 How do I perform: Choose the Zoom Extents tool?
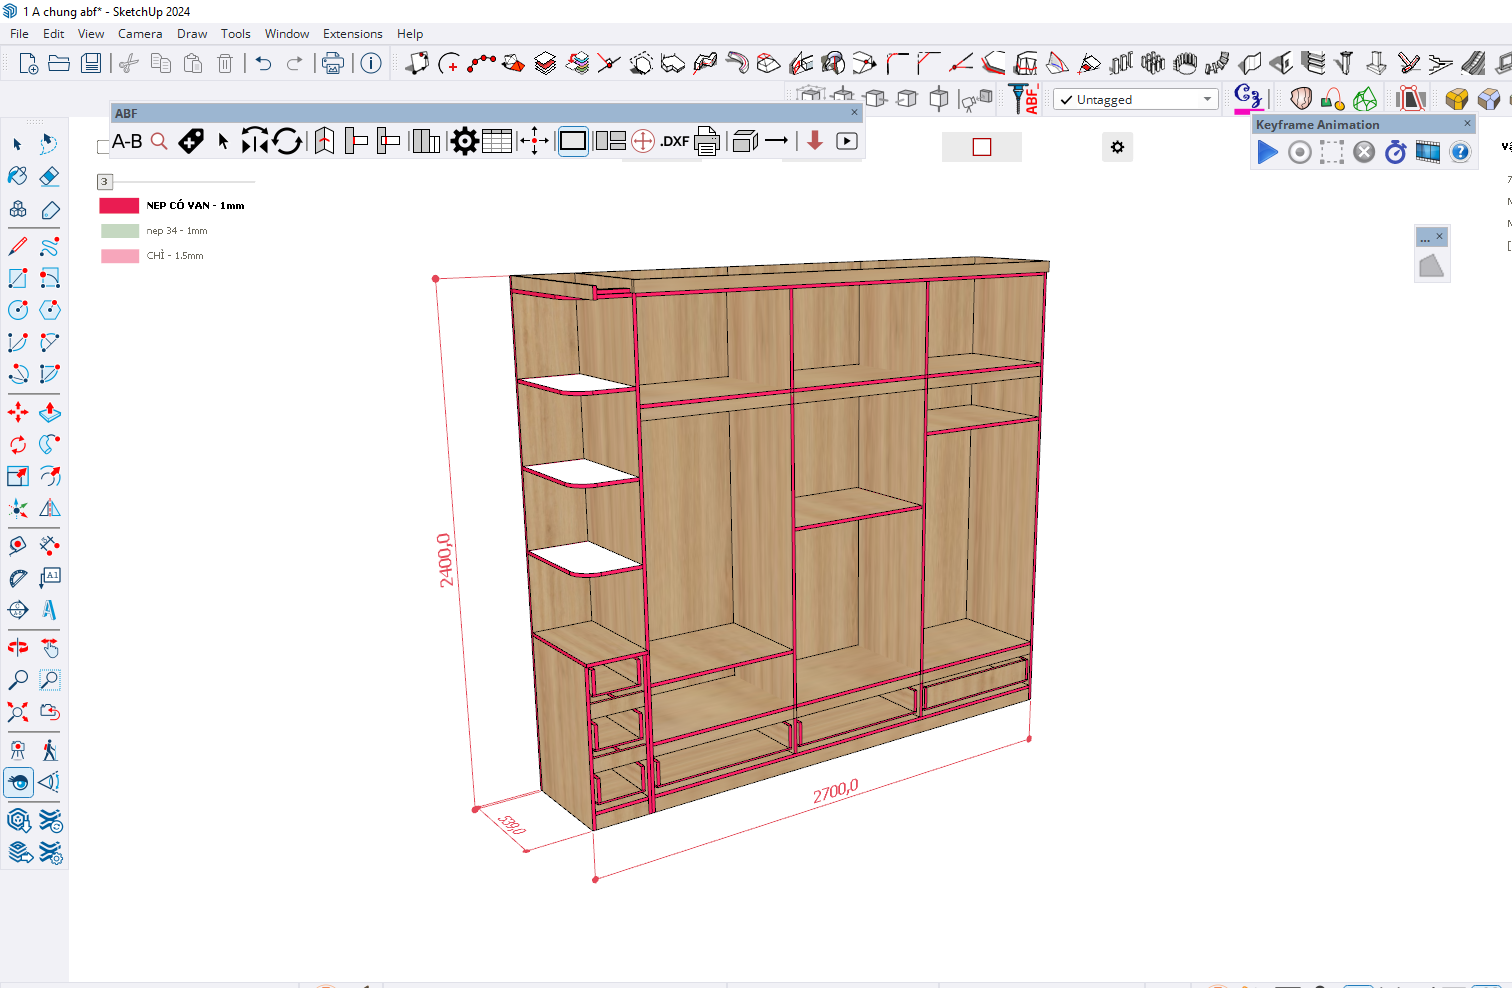[x=18, y=712]
